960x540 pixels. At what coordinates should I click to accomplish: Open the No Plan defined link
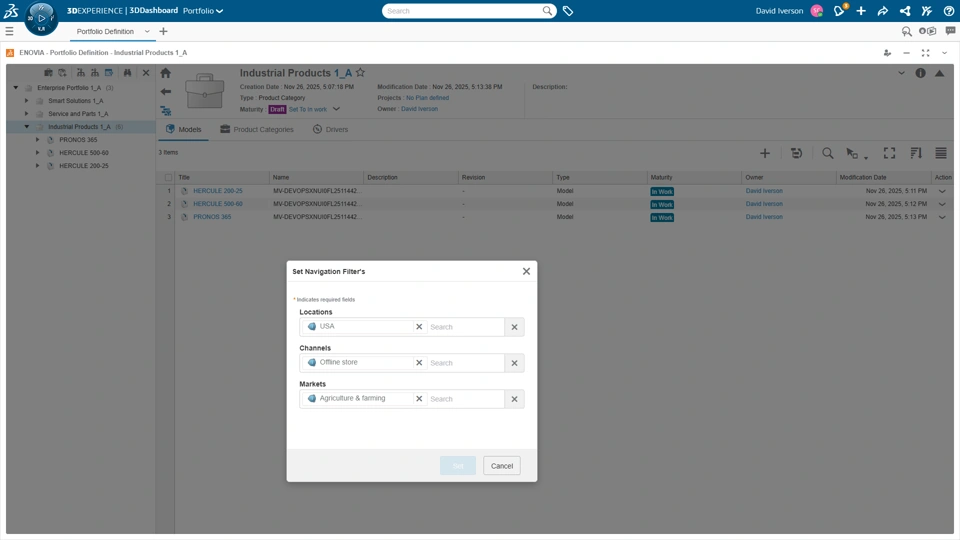[x=427, y=98]
